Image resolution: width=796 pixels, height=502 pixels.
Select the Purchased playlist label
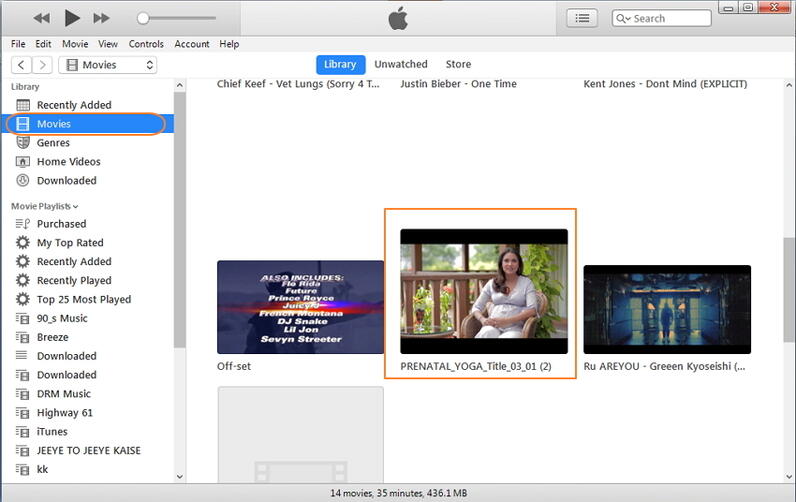point(61,224)
